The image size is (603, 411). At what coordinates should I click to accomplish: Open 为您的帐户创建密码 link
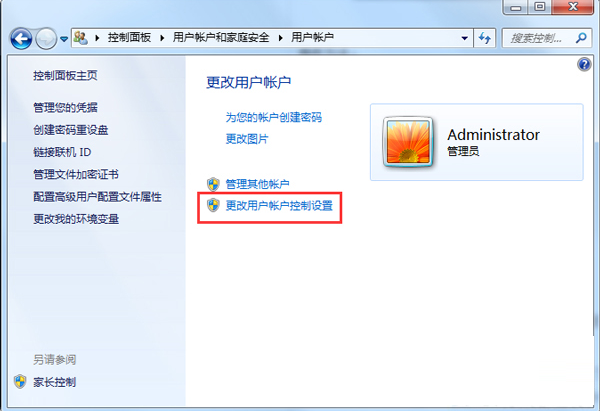pos(273,117)
